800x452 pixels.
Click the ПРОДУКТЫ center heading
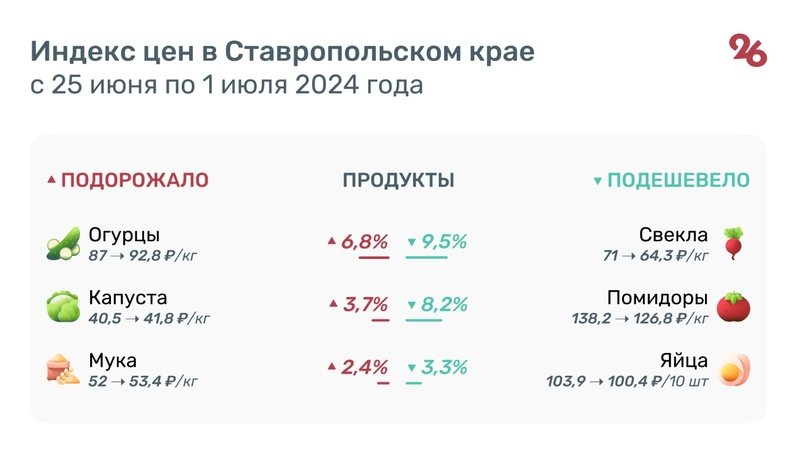coord(398,181)
